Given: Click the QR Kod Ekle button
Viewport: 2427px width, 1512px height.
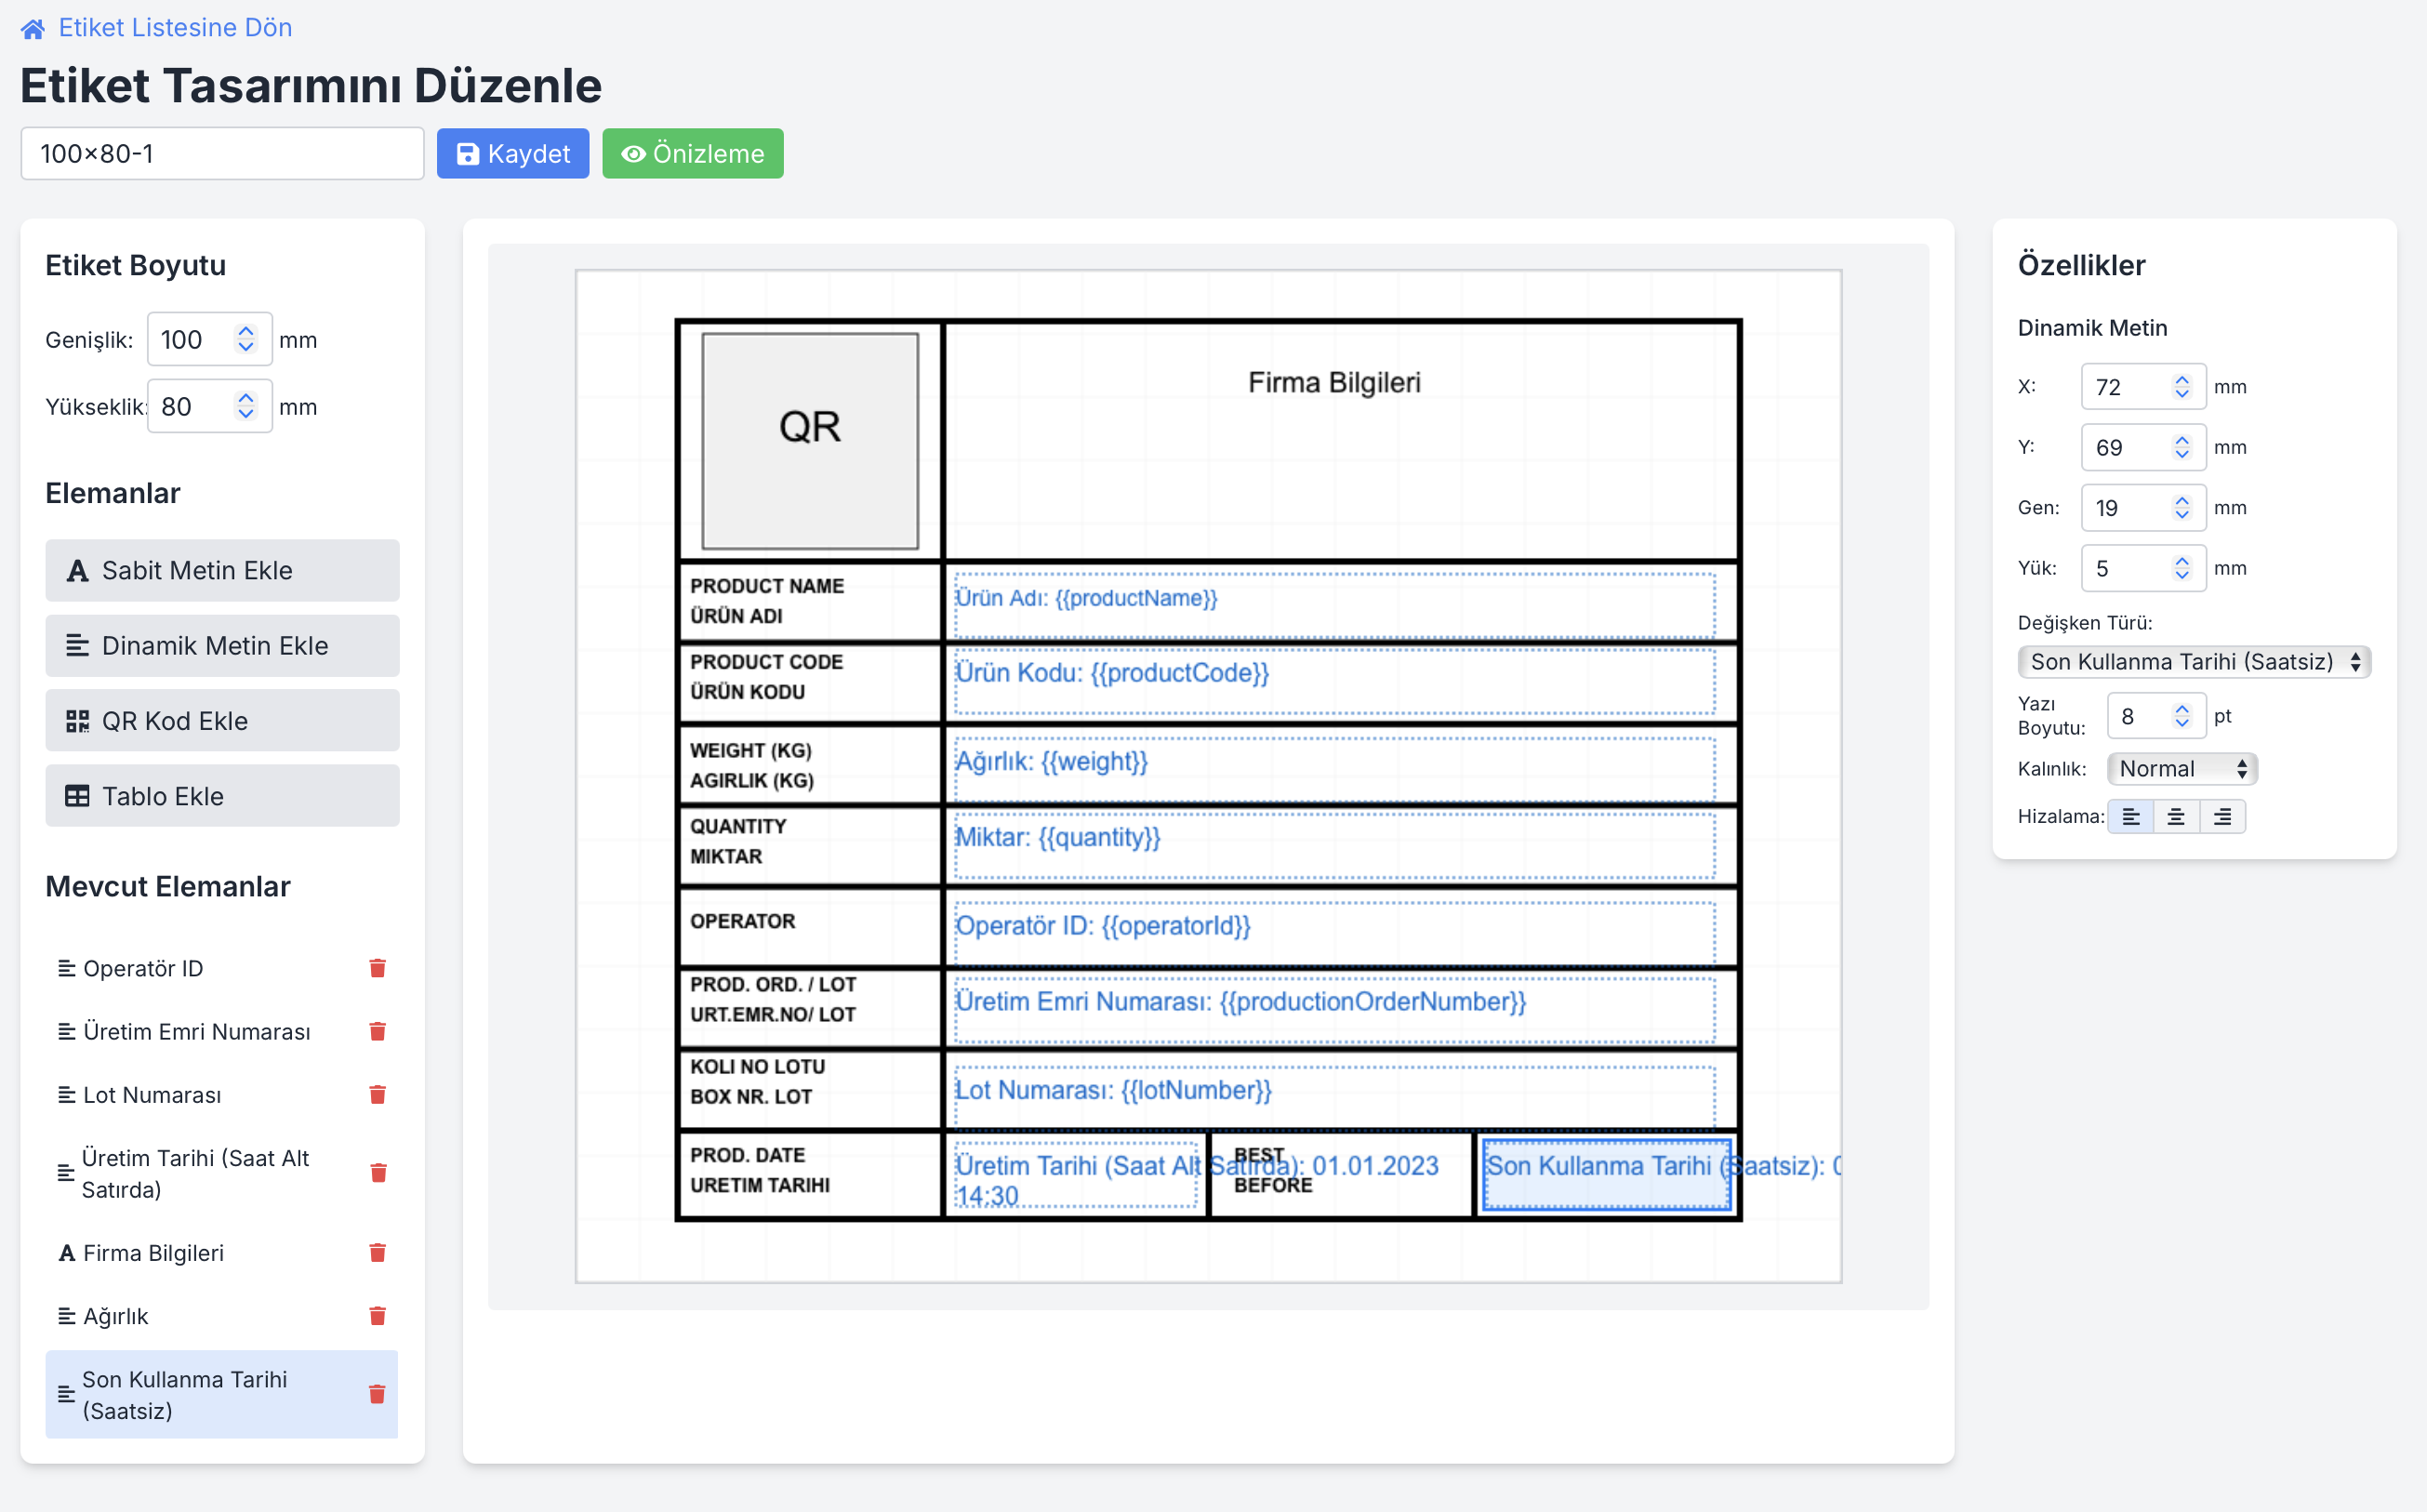Looking at the screenshot, I should tap(222, 721).
